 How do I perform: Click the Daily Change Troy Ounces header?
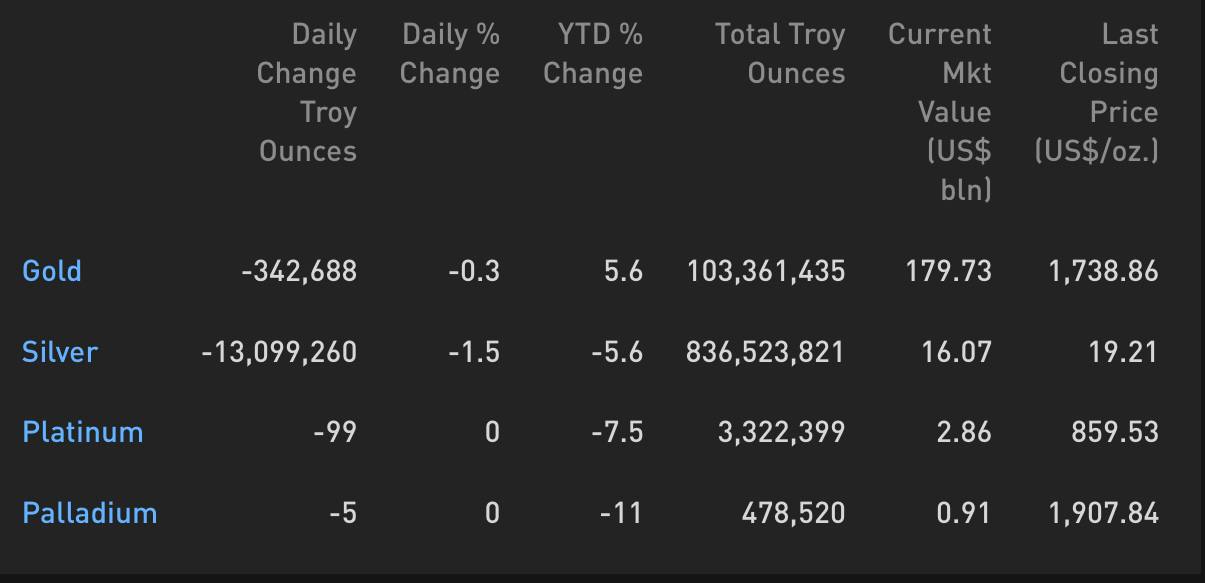point(307,93)
